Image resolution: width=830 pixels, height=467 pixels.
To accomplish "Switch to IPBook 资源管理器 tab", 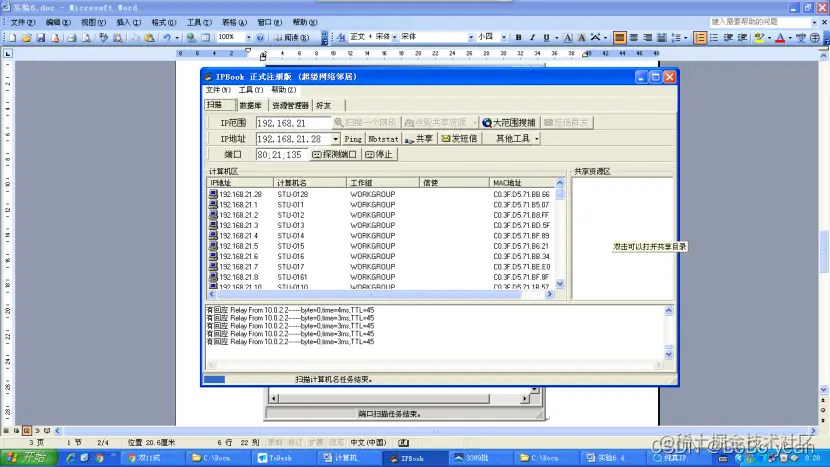I will 290,105.
